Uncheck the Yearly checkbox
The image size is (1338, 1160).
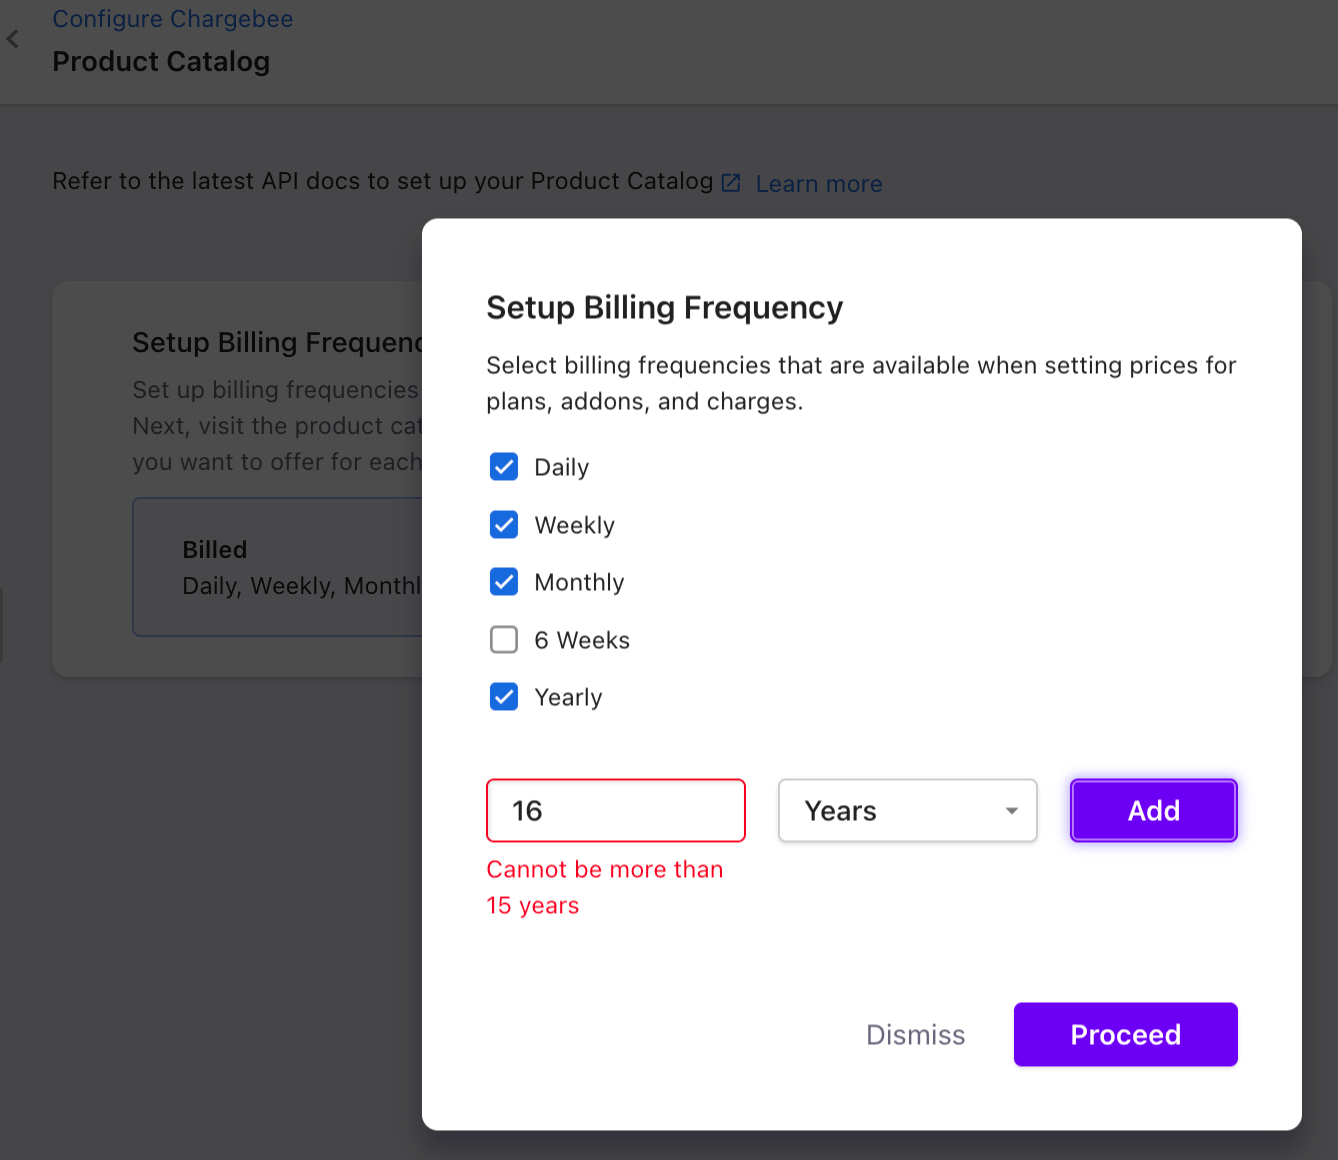[504, 697]
